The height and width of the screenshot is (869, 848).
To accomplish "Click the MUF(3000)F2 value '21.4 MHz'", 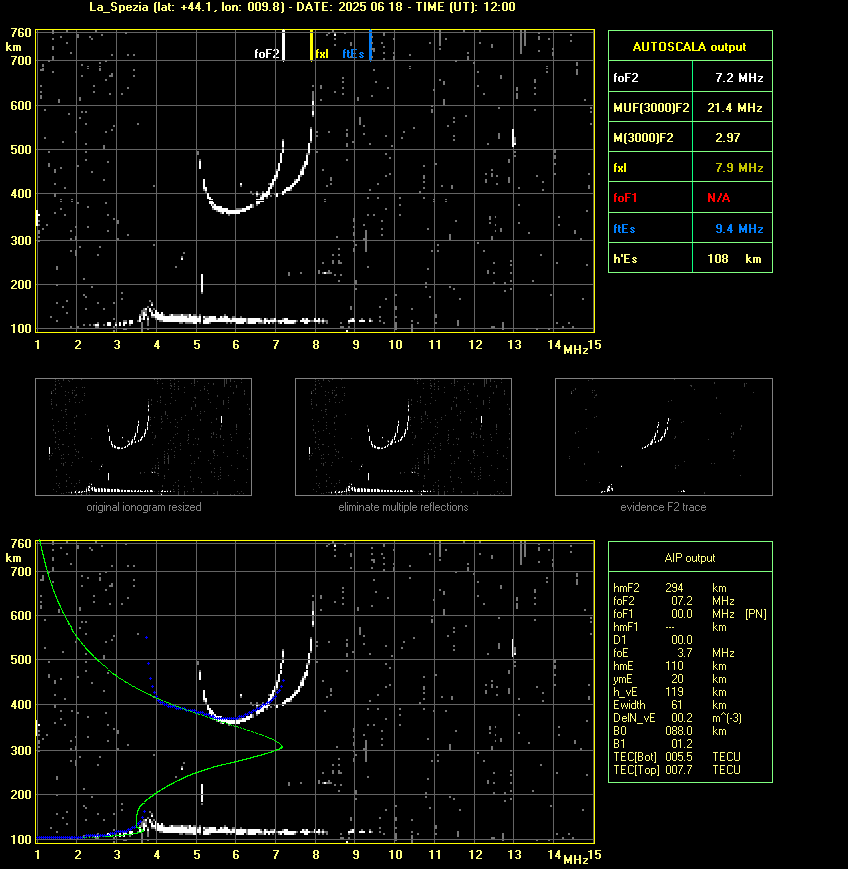I will pos(735,108).
